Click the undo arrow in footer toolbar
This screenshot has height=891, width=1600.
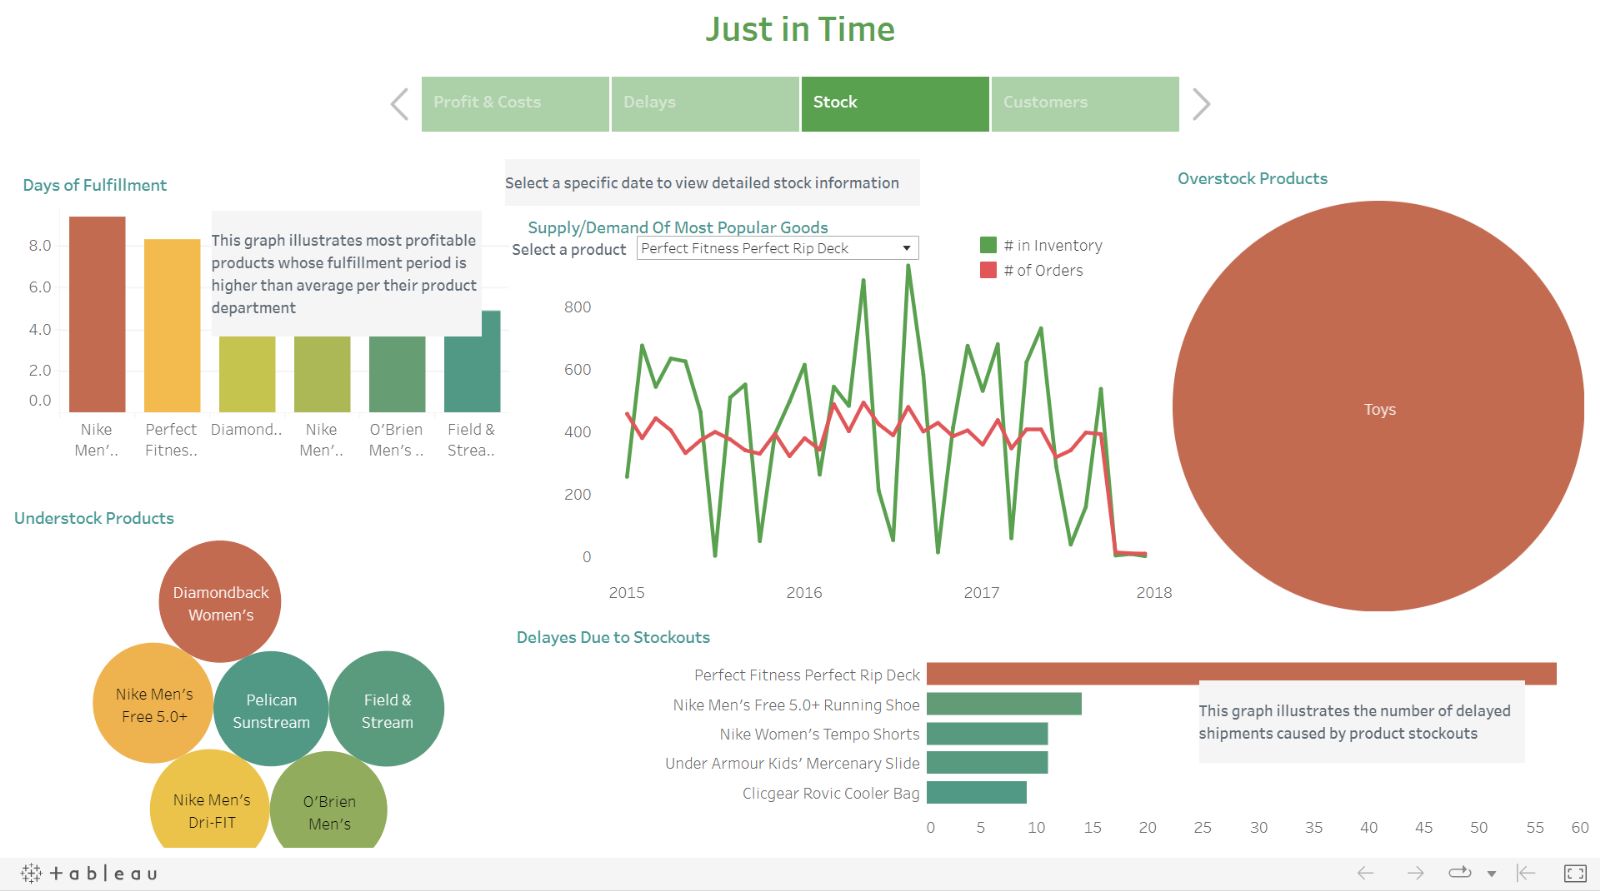(1365, 873)
